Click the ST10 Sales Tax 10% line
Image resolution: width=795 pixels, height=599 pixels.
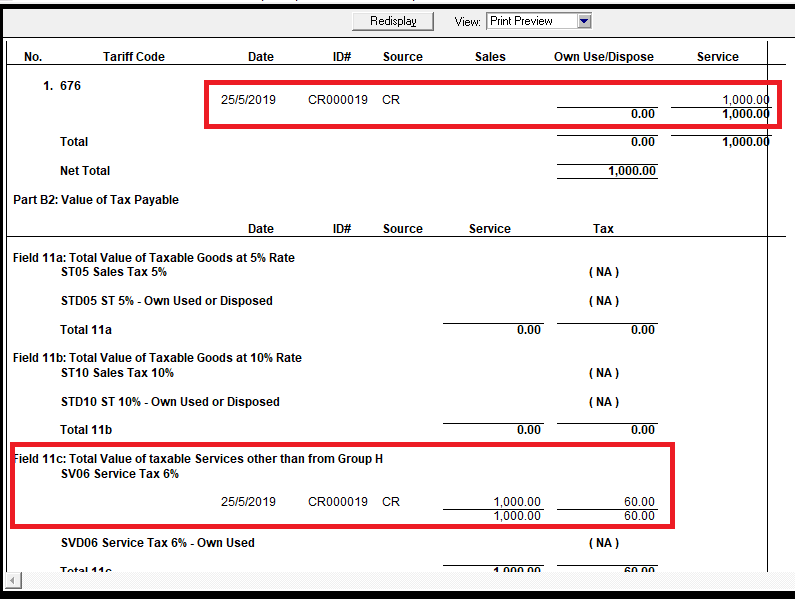(x=117, y=373)
